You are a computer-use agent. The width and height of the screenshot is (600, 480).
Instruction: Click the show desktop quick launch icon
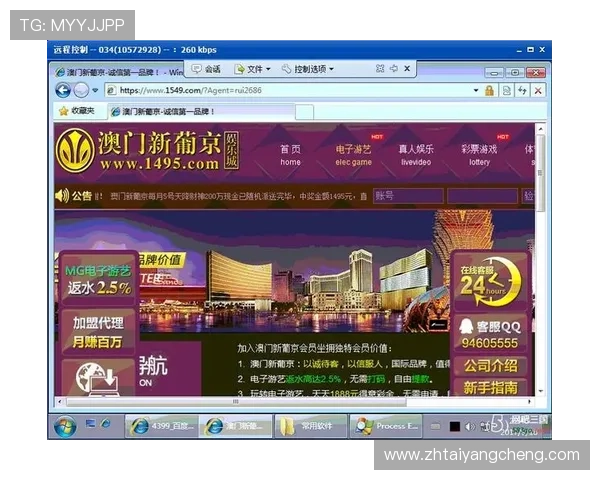[x=90, y=423]
